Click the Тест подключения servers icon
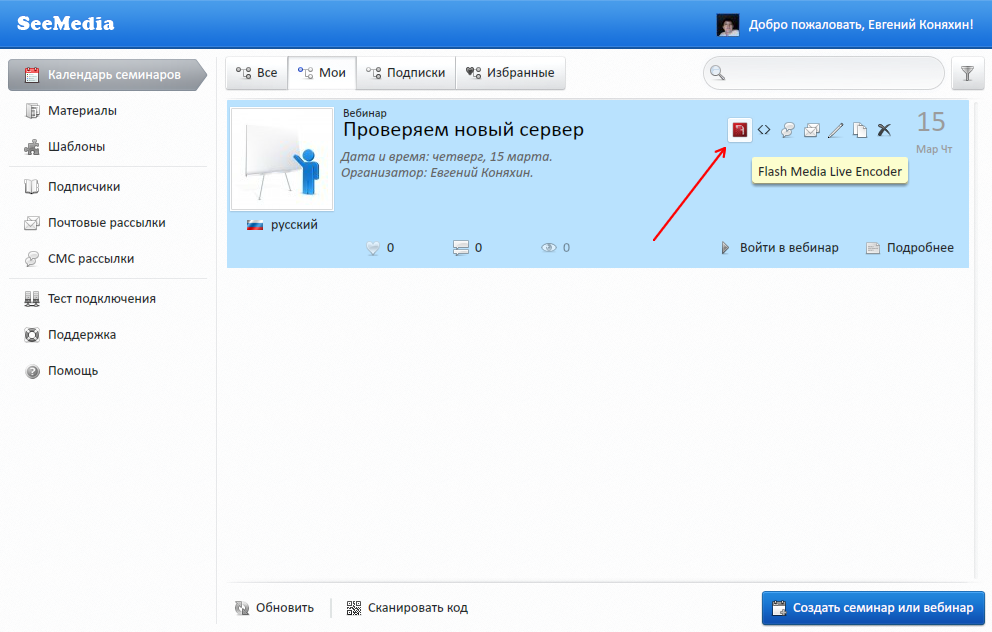The image size is (992, 632). pyautogui.click(x=32, y=299)
